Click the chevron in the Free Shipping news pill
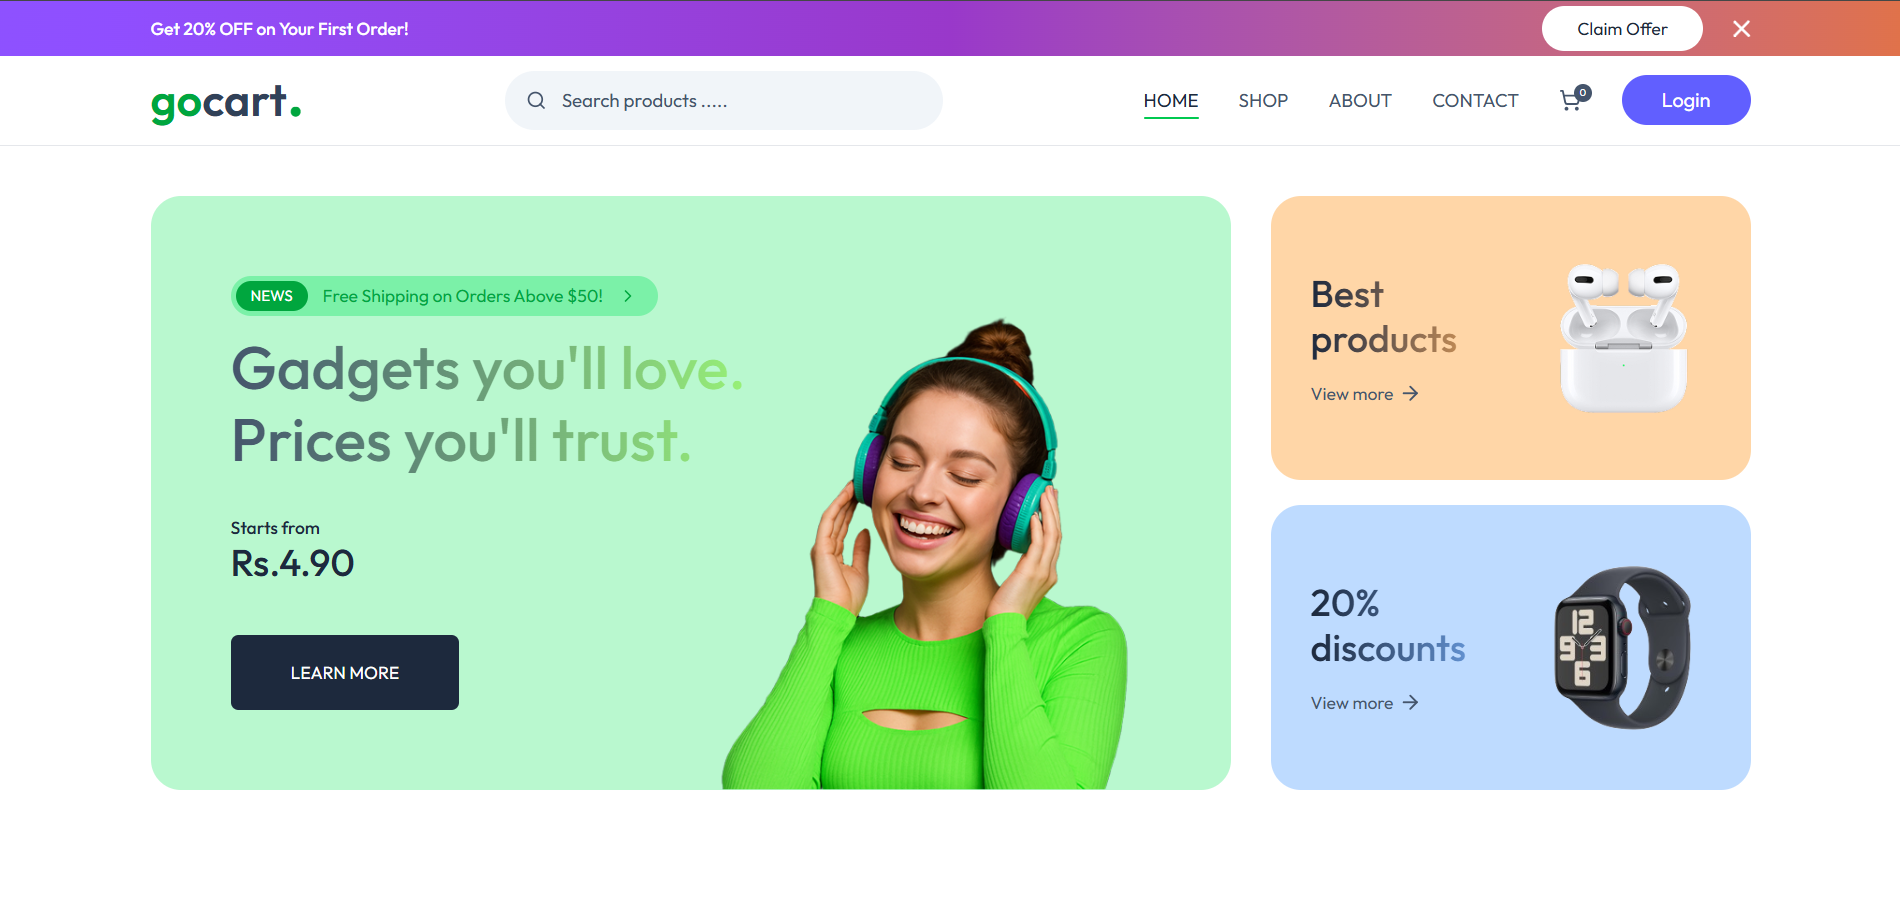The image size is (1900, 910). click(628, 296)
